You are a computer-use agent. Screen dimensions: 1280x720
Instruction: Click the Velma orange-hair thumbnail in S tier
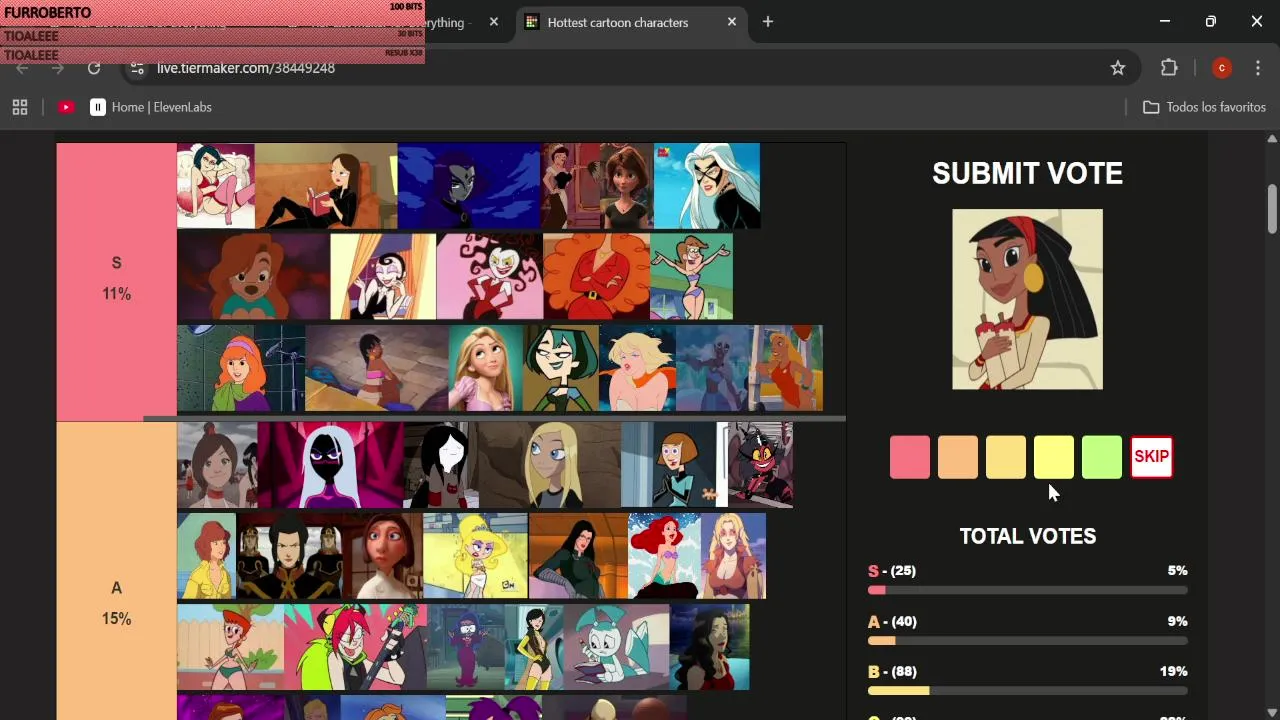241,368
